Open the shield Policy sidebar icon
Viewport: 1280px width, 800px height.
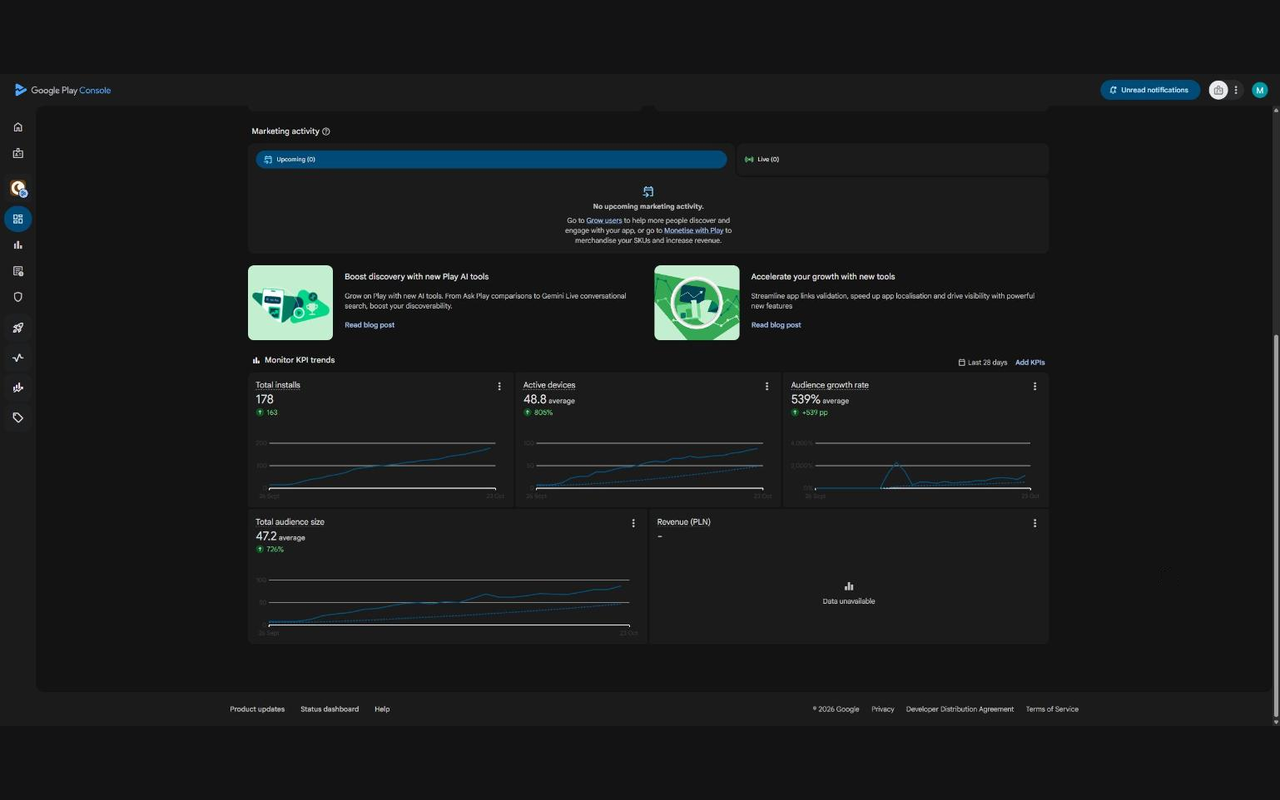pyautogui.click(x=18, y=297)
